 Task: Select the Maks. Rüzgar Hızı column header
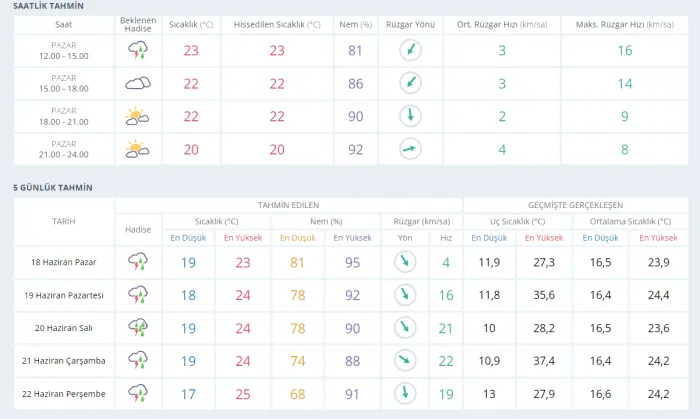coord(625,25)
